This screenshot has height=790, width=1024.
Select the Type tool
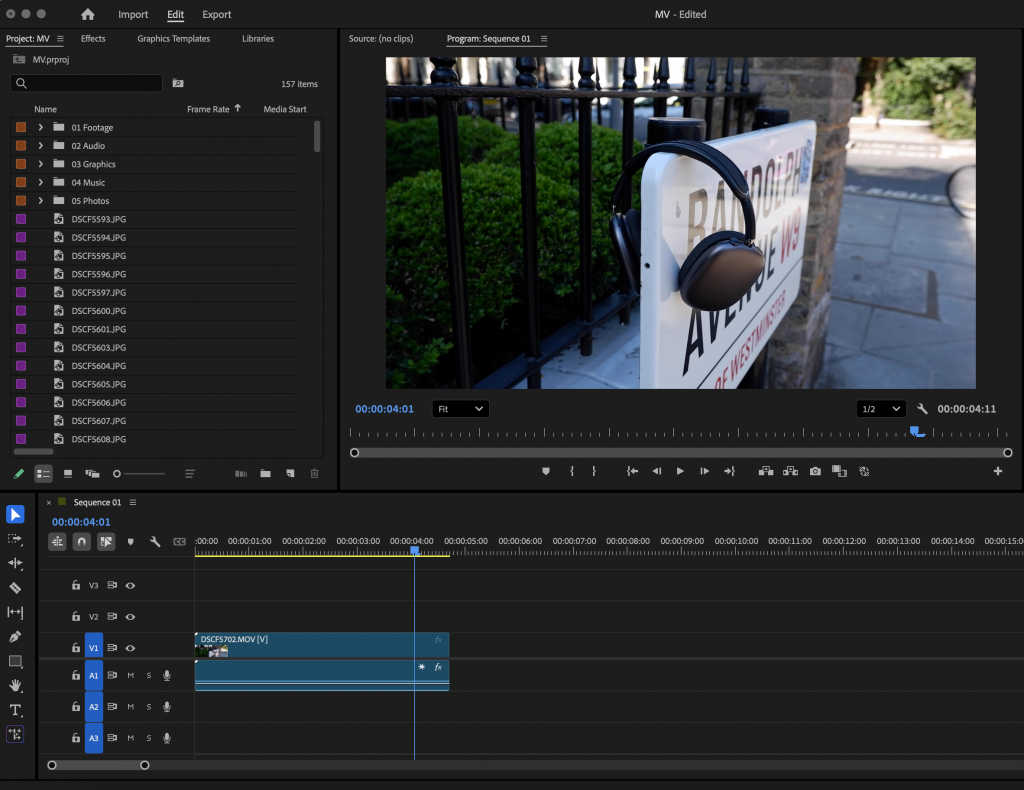coord(15,710)
